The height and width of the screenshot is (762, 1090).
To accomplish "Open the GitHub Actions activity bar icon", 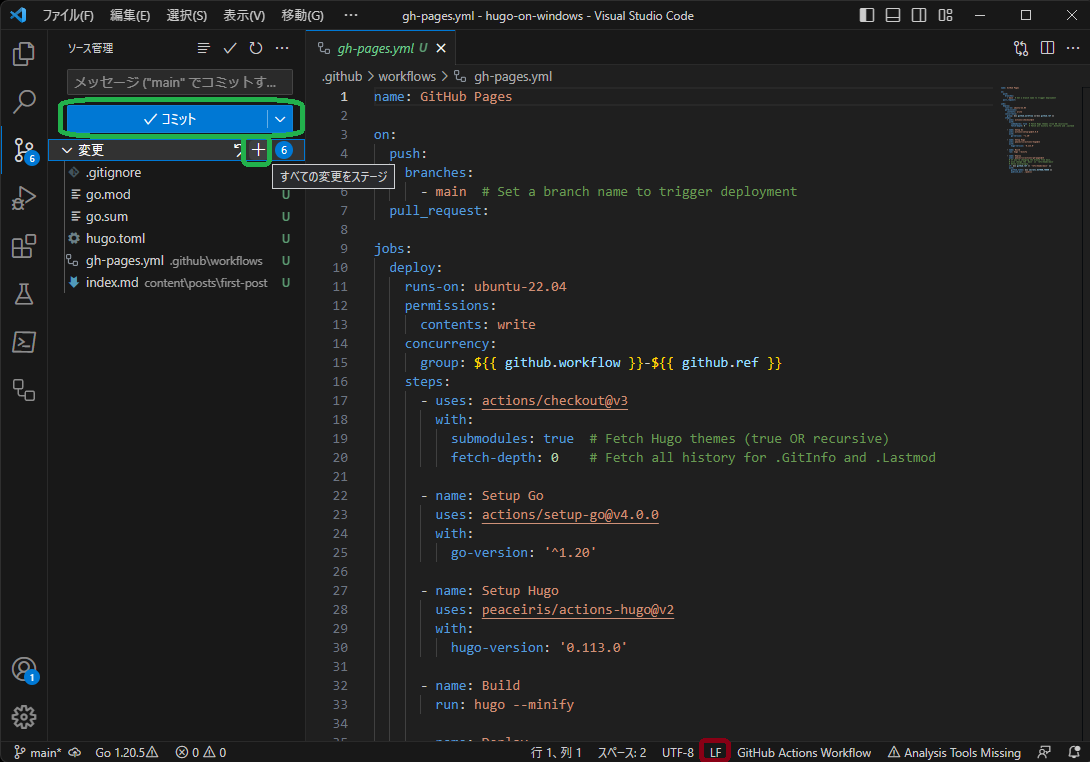I will (x=24, y=390).
